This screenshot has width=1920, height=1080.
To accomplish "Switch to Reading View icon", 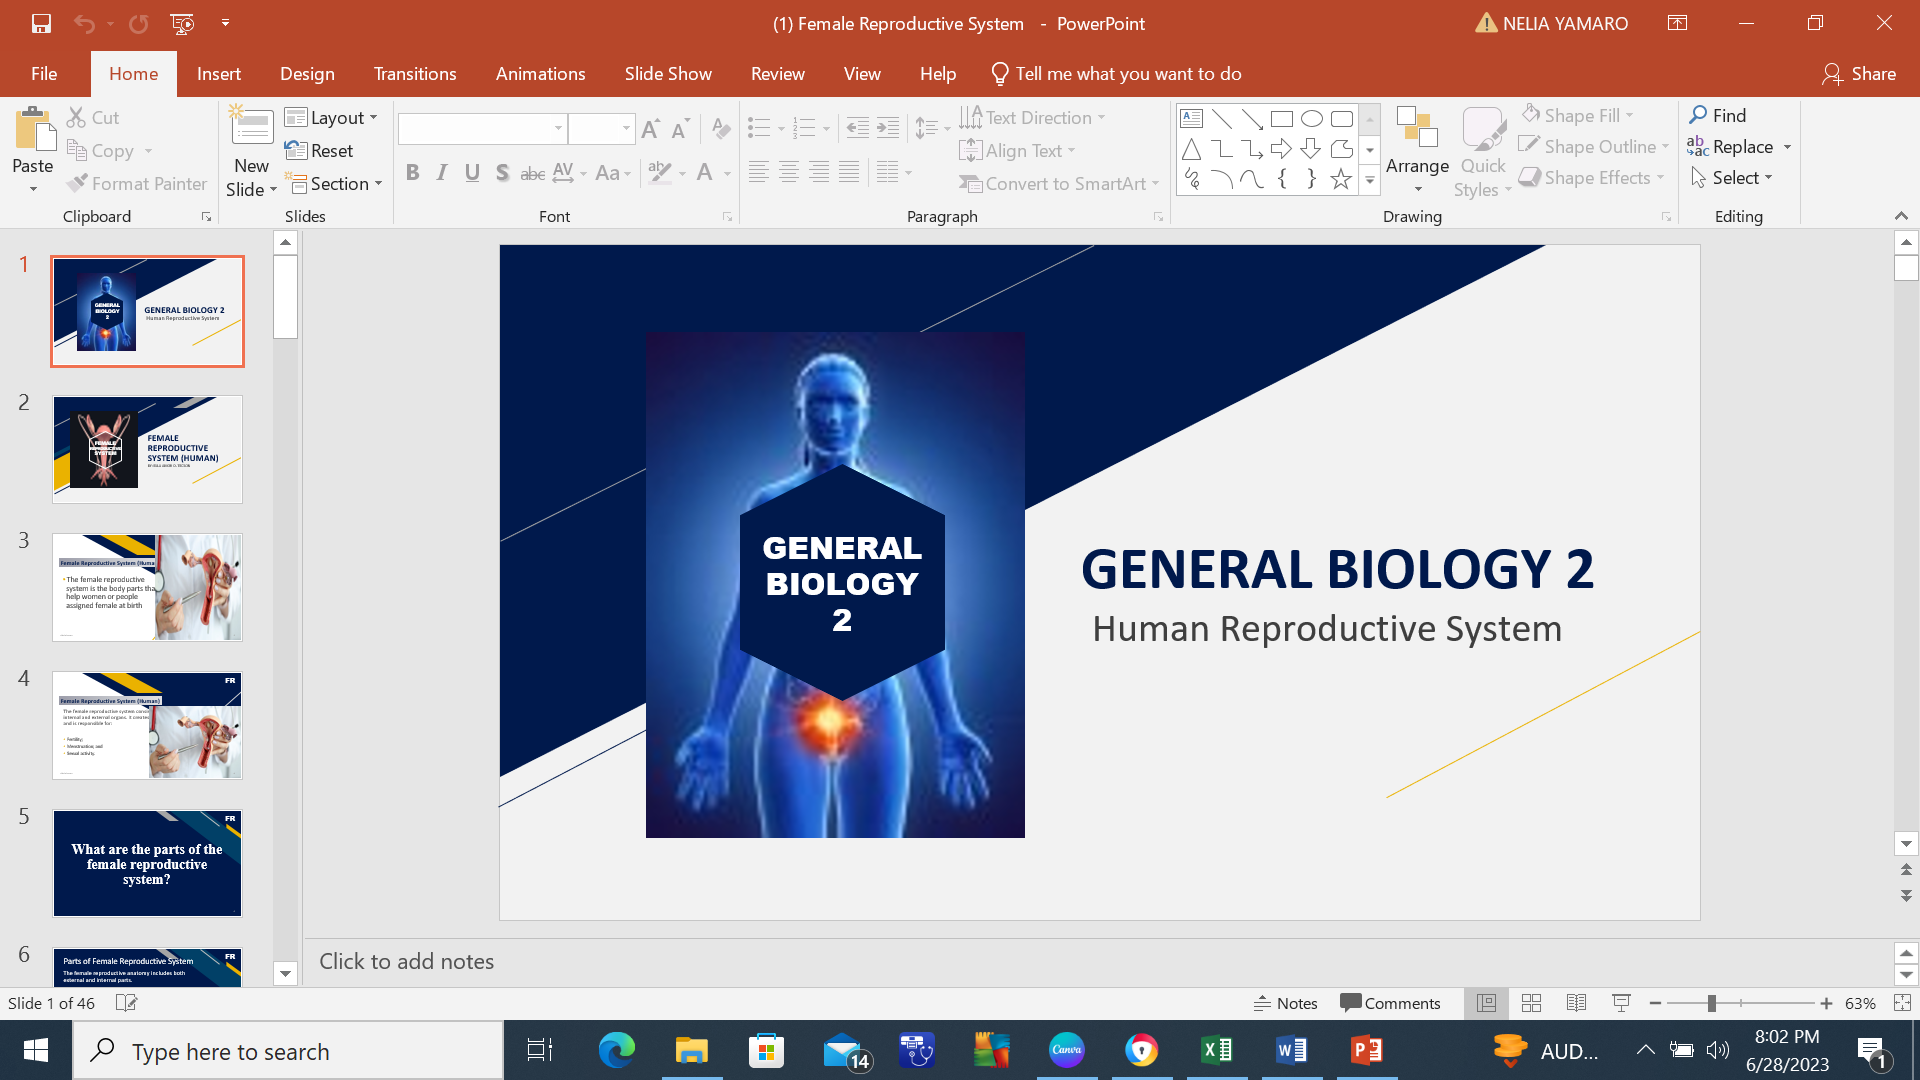I will point(1577,1003).
